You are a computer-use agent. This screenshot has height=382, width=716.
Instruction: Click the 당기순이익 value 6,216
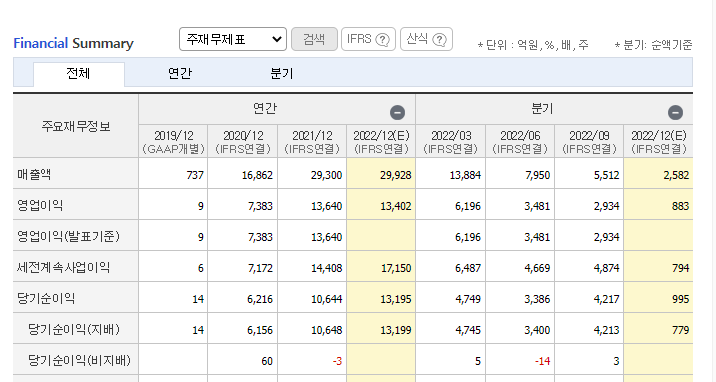pyautogui.click(x=260, y=299)
